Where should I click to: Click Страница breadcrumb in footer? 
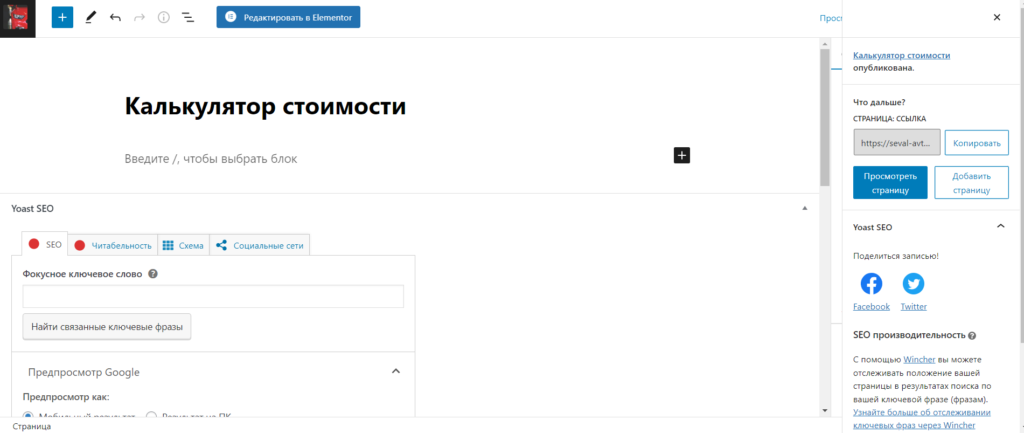(32, 426)
